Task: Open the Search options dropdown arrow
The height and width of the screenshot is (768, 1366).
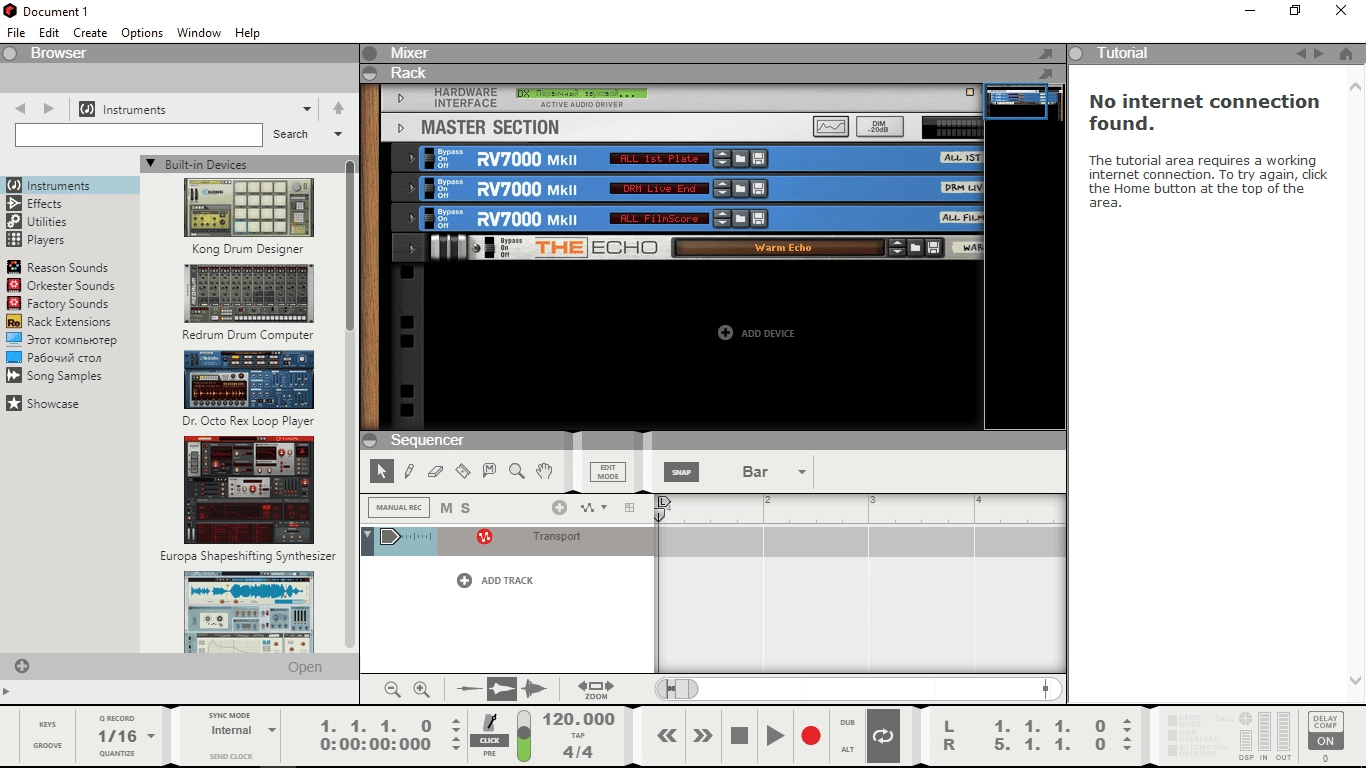Action: (338, 134)
